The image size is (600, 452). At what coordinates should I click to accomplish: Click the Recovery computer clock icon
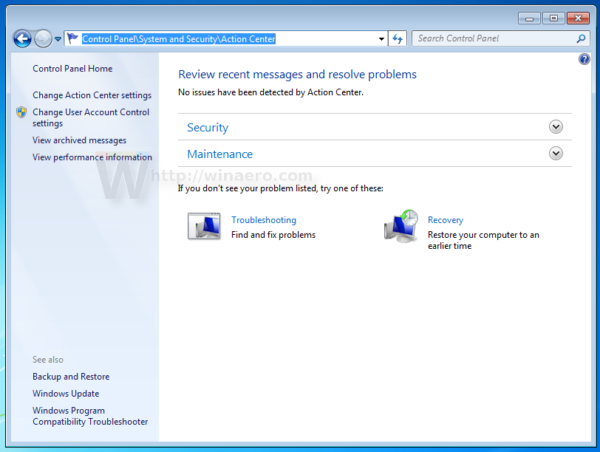401,226
